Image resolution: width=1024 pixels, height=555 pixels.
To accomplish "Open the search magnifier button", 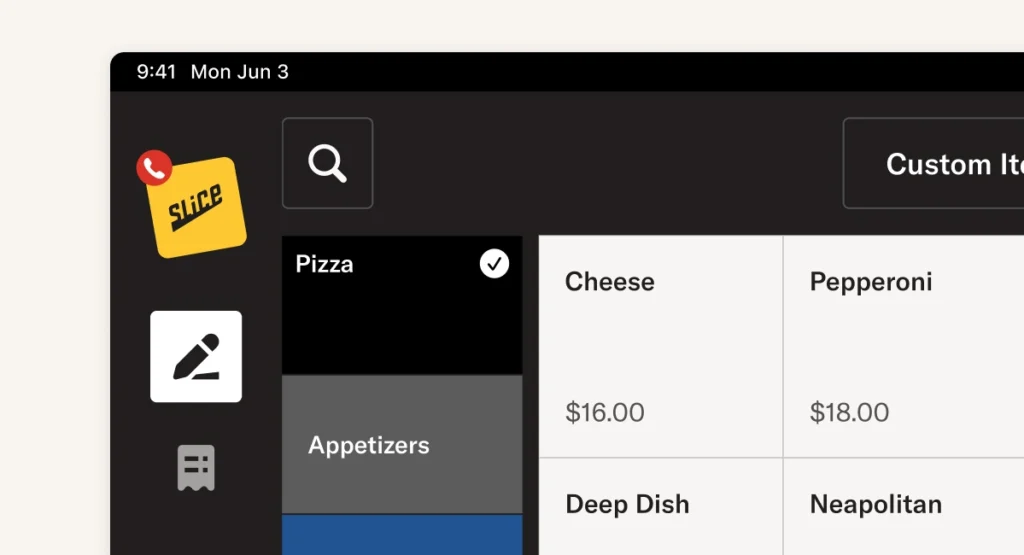I will [x=327, y=163].
